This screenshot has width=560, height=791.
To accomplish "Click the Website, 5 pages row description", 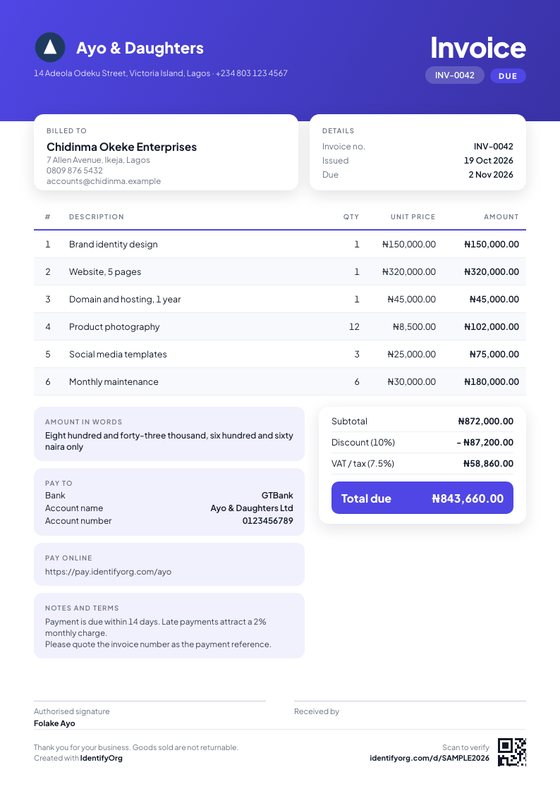I will 105,272.
